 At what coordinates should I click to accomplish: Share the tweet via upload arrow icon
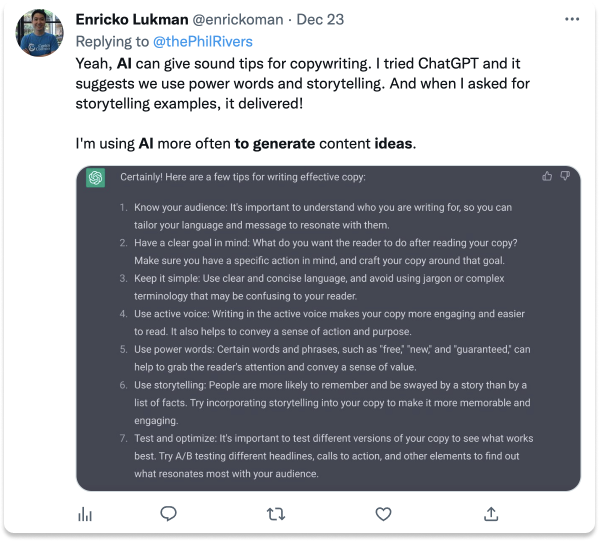(491, 514)
